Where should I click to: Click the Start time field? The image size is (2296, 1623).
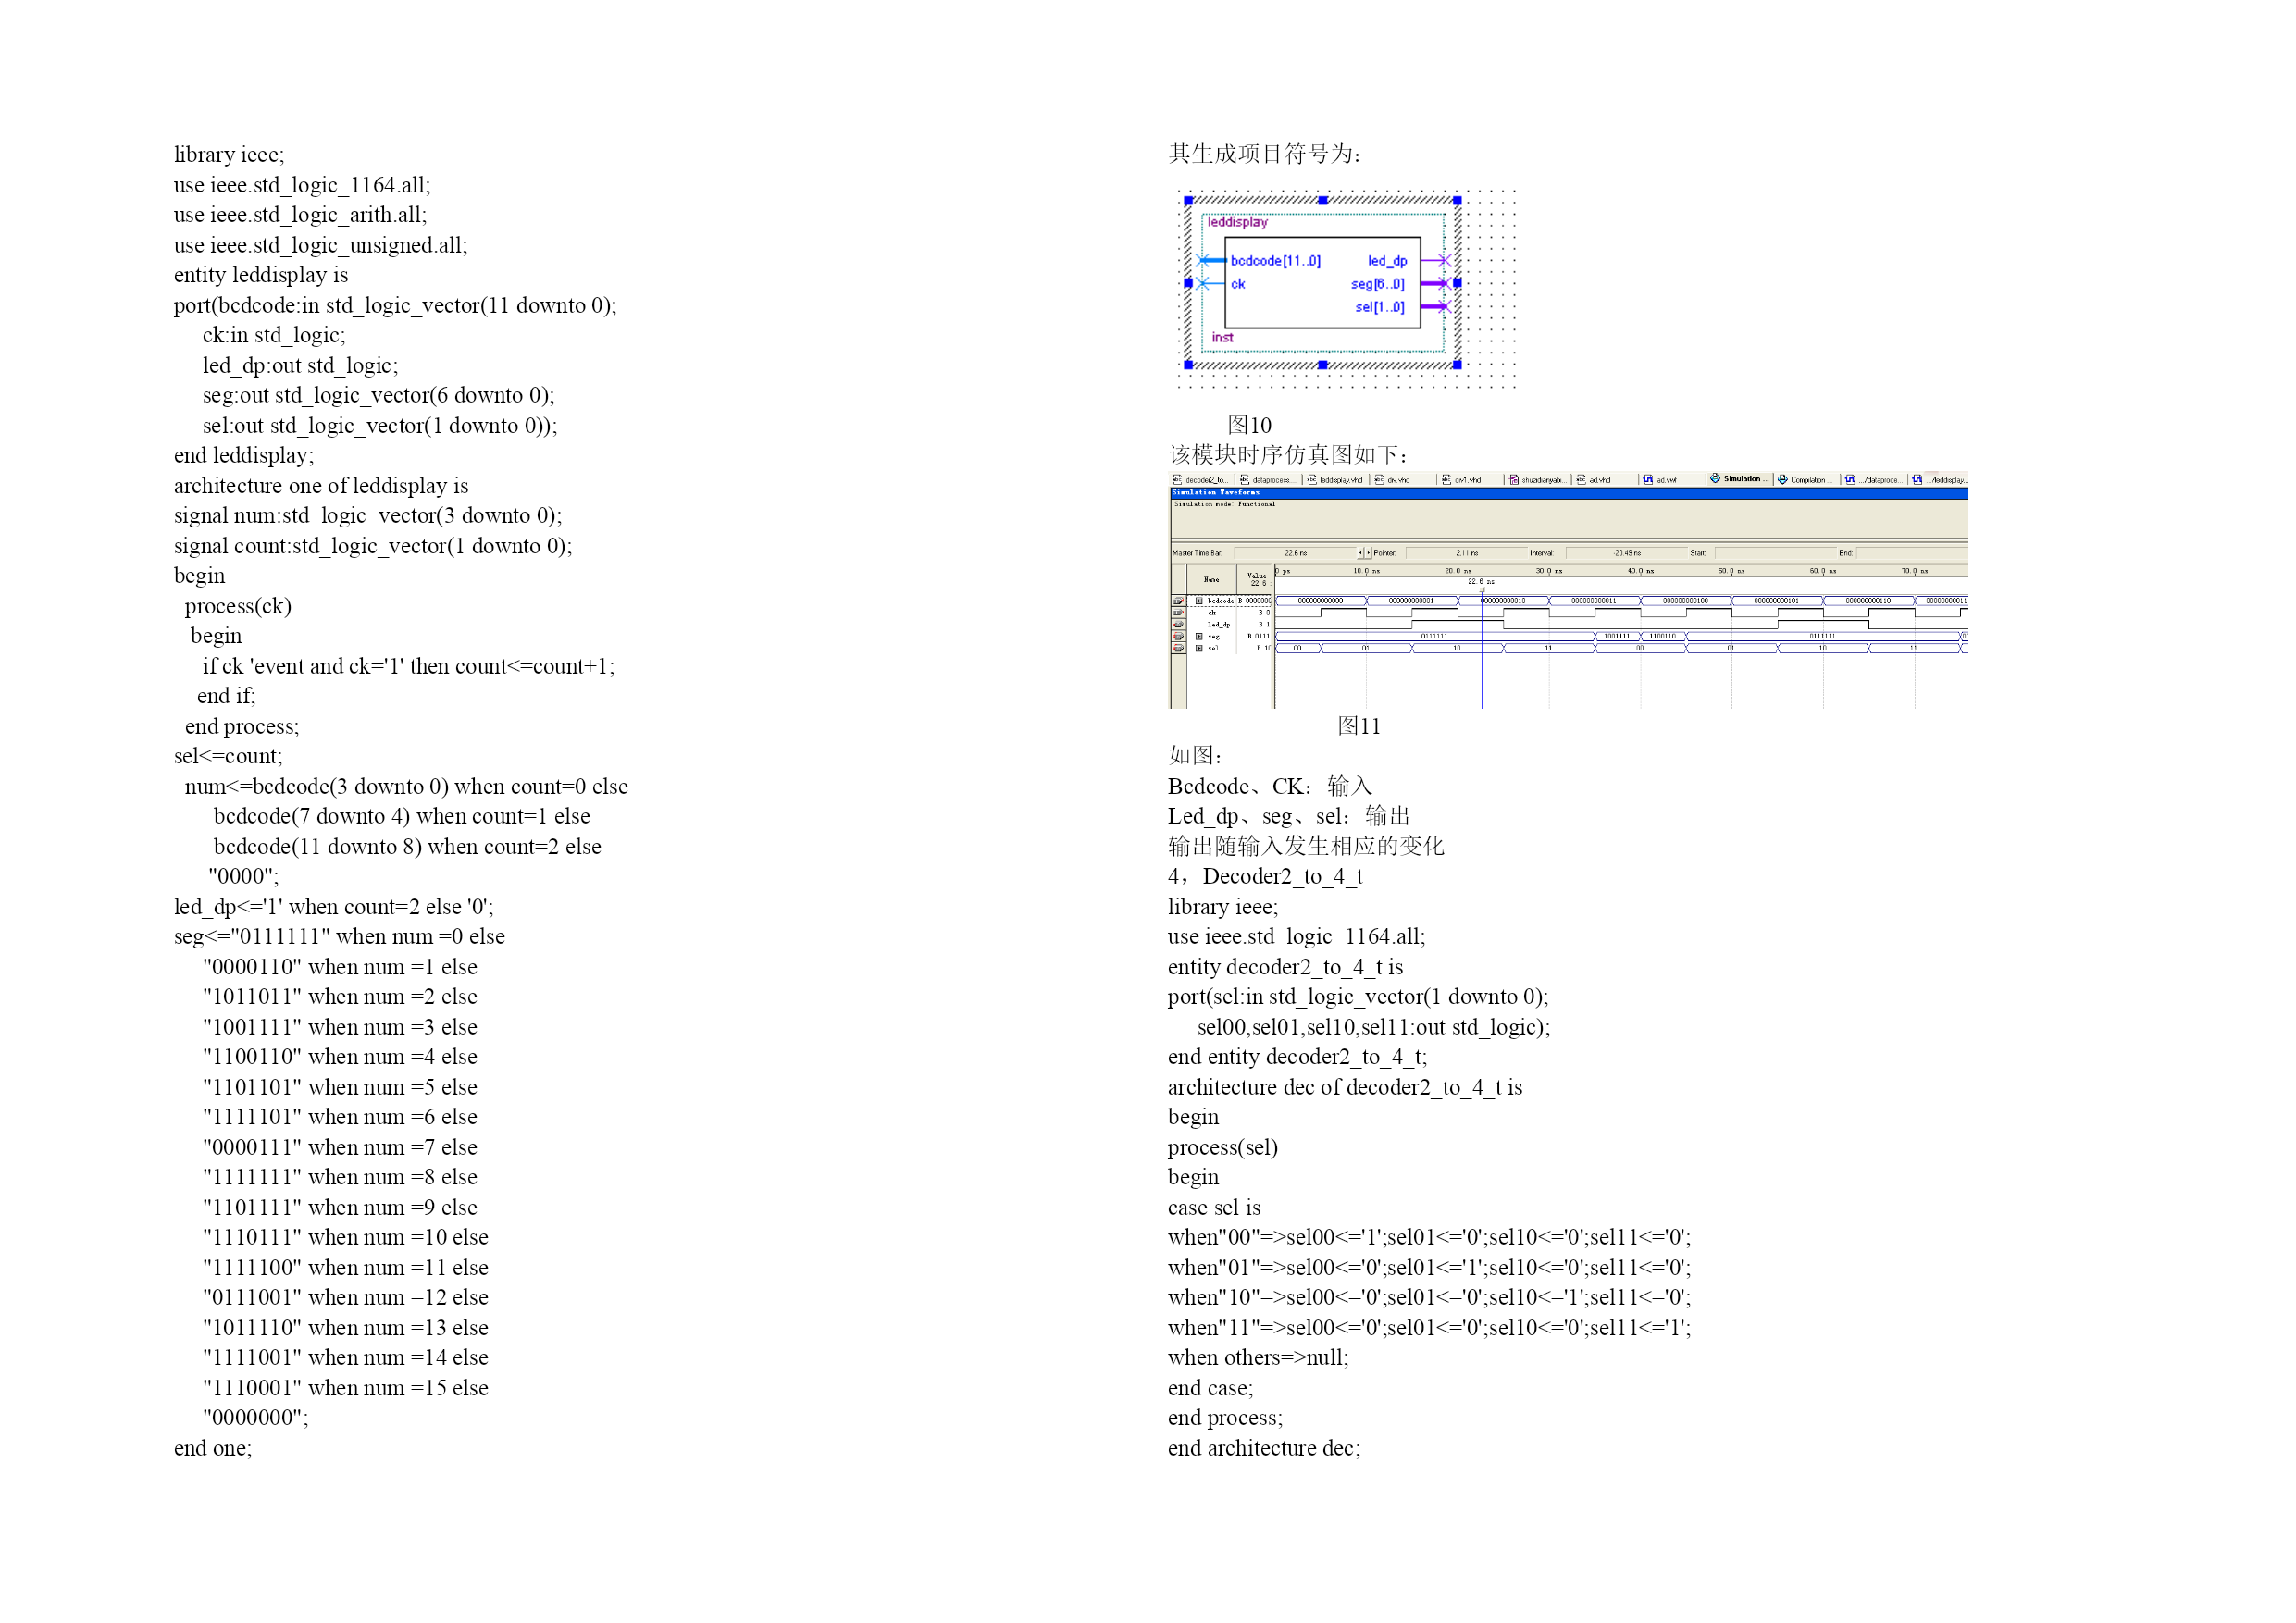[1776, 553]
